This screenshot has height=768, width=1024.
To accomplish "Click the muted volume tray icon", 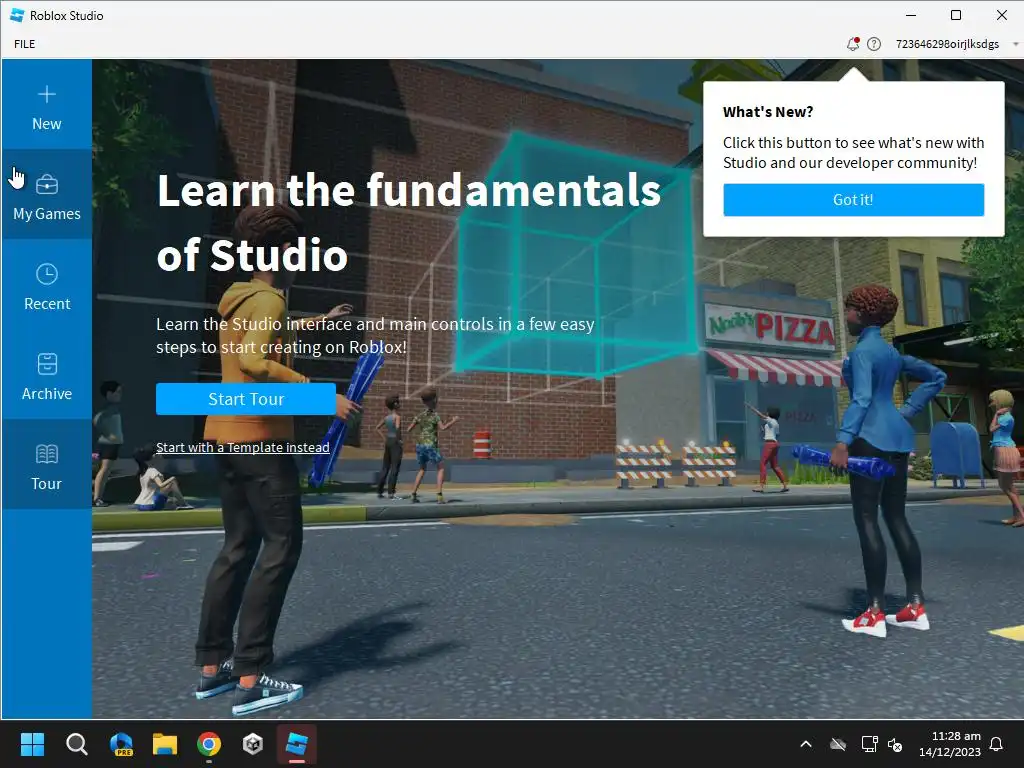I will (895, 744).
